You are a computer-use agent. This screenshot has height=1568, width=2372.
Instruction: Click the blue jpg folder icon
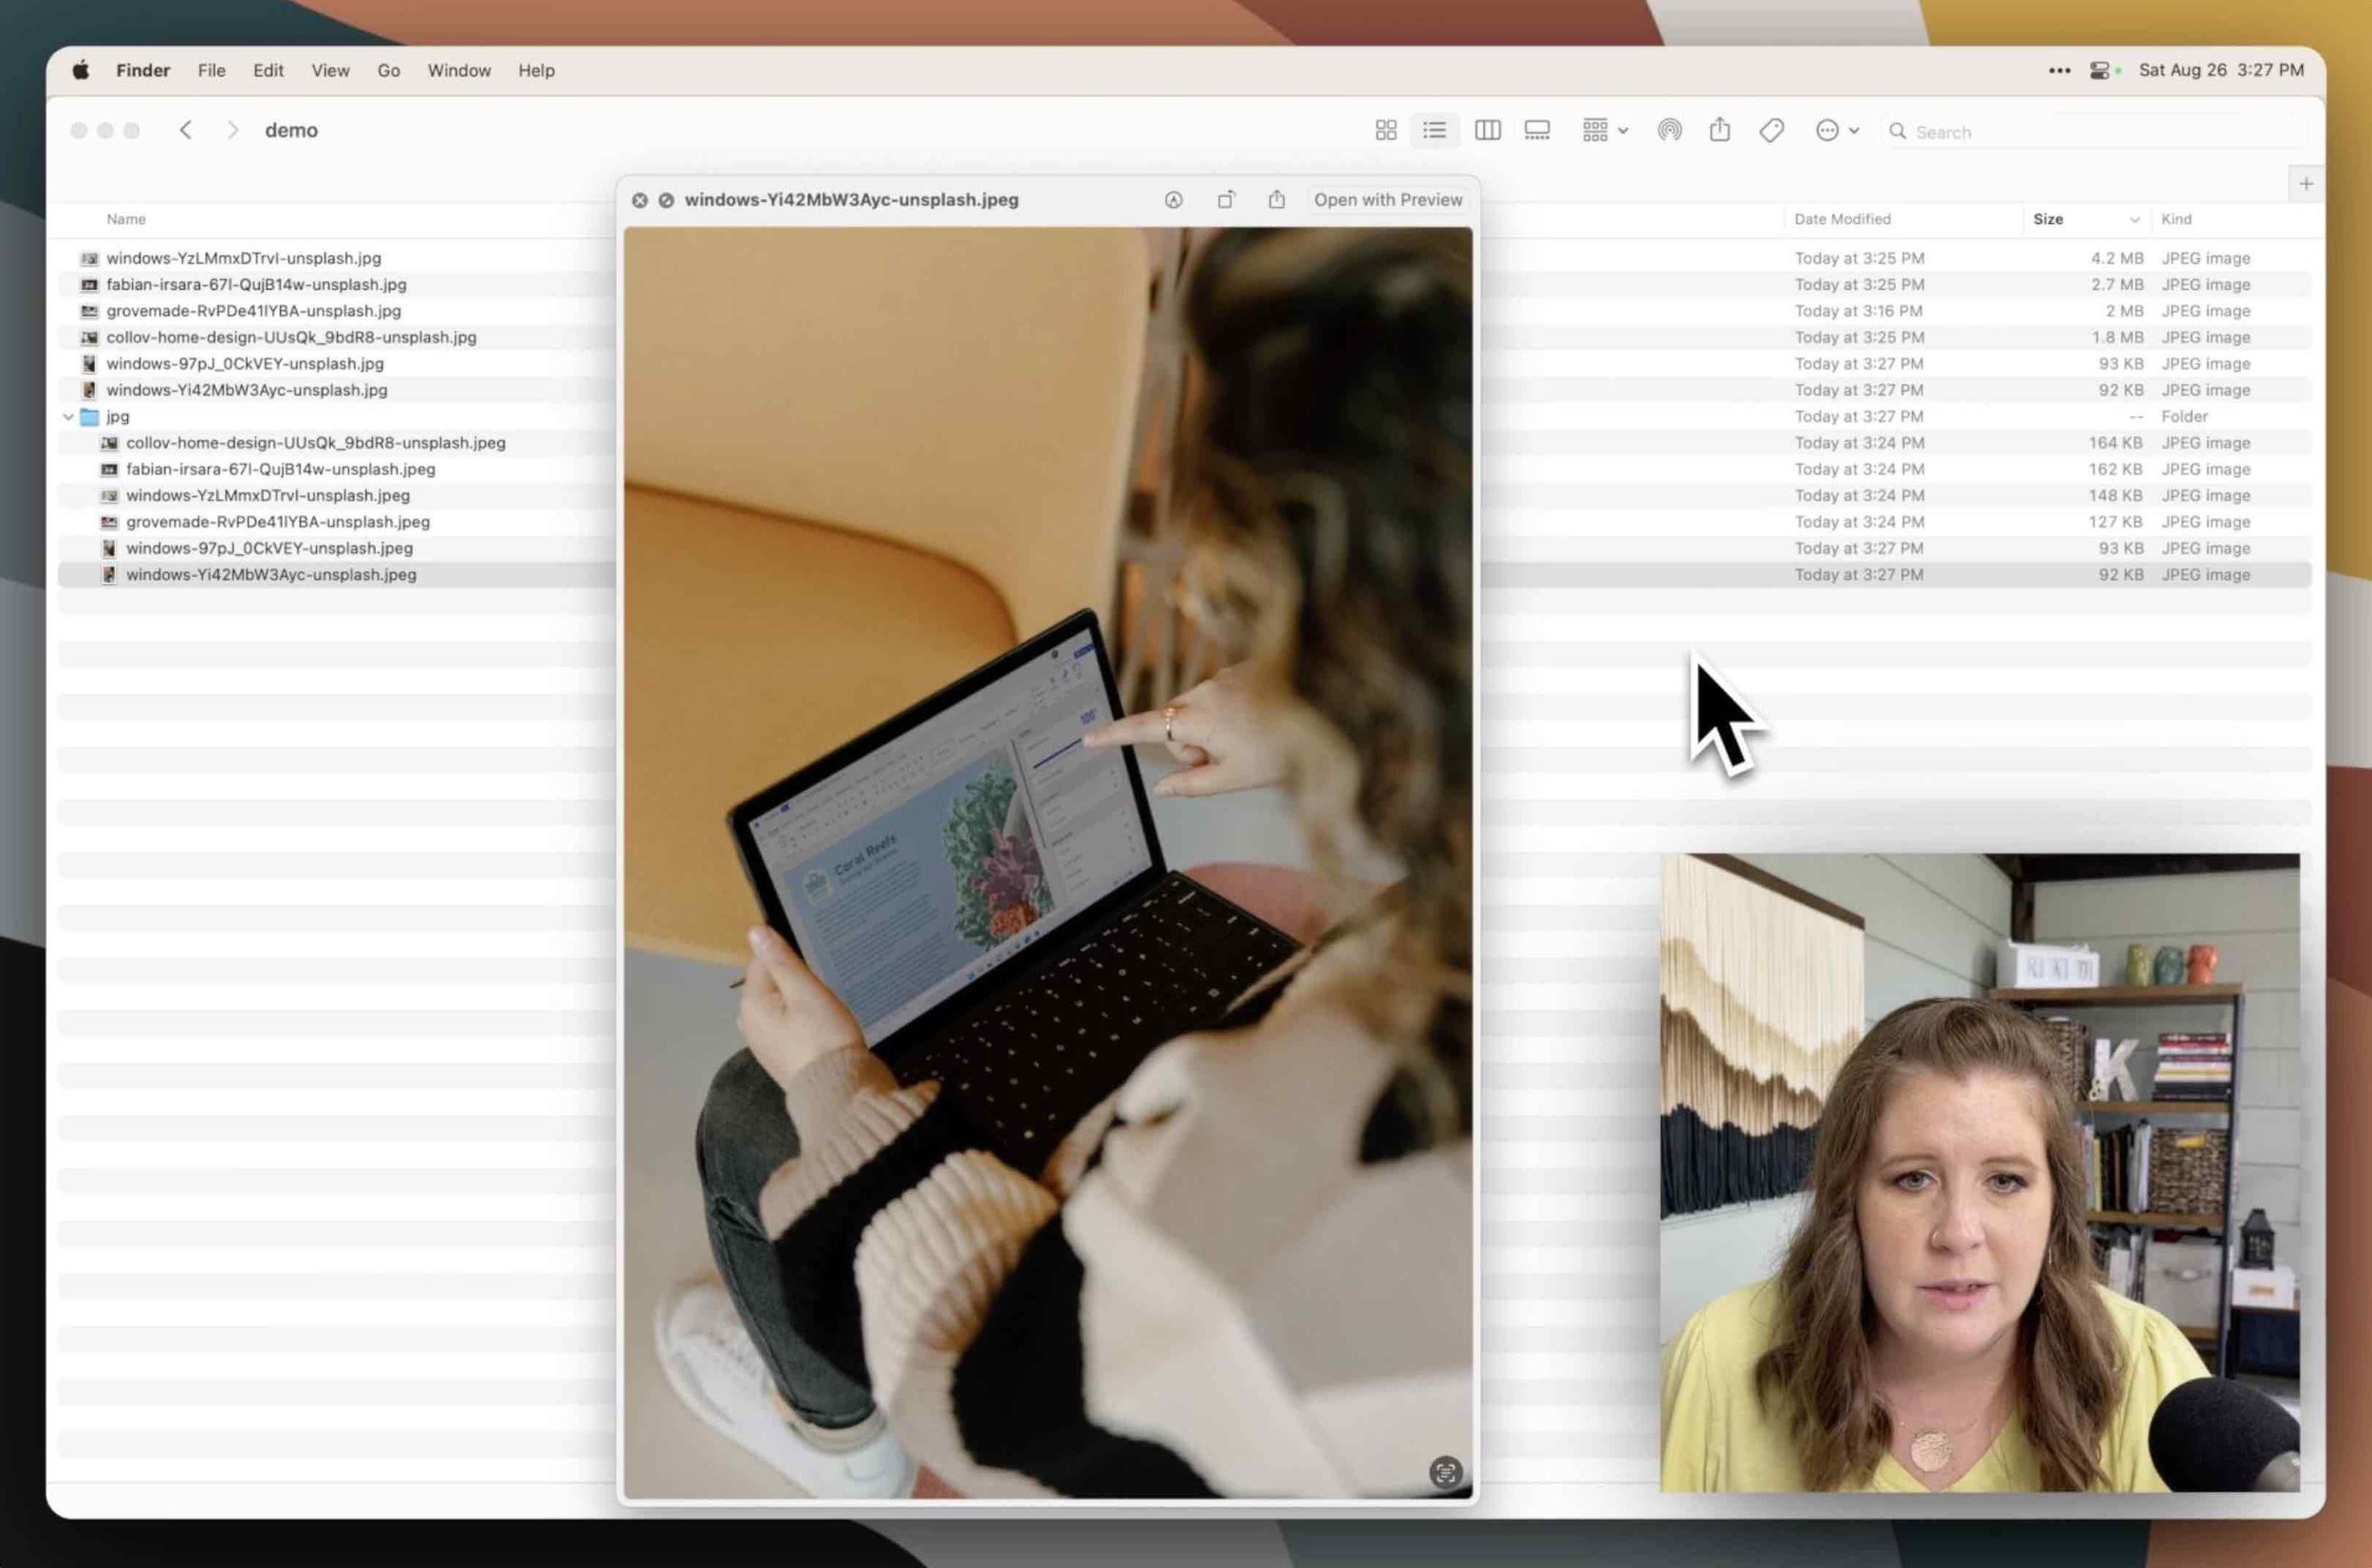(x=89, y=416)
